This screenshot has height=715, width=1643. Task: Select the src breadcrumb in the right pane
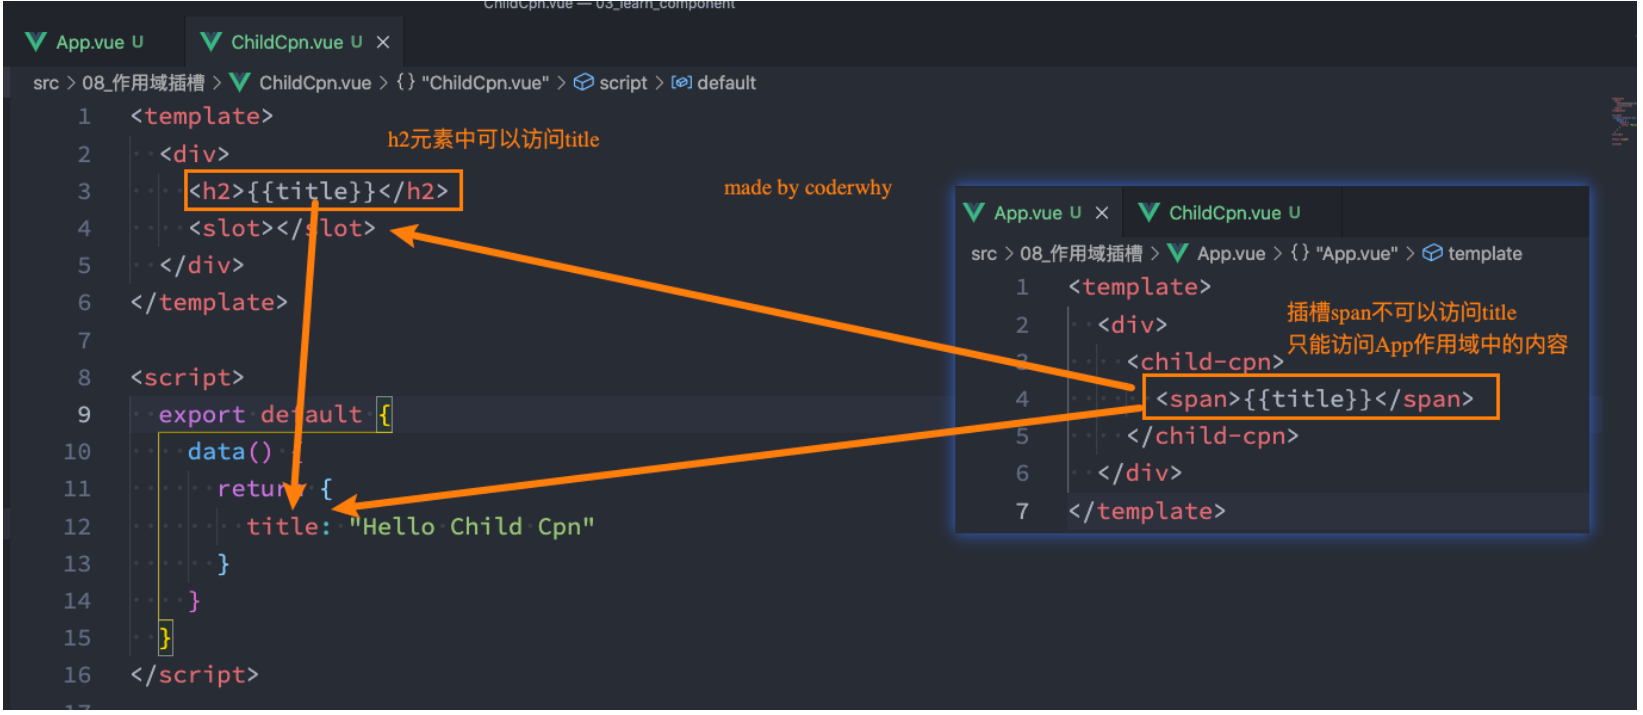point(983,254)
